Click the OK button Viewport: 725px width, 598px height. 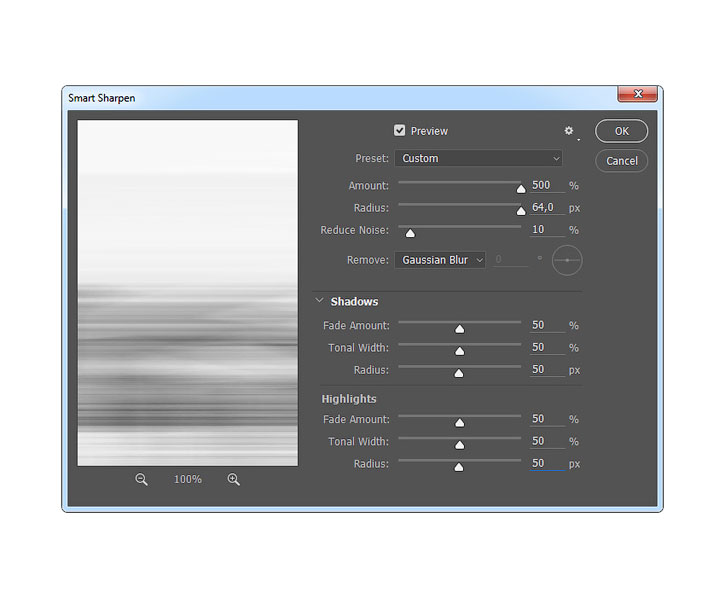[621, 131]
